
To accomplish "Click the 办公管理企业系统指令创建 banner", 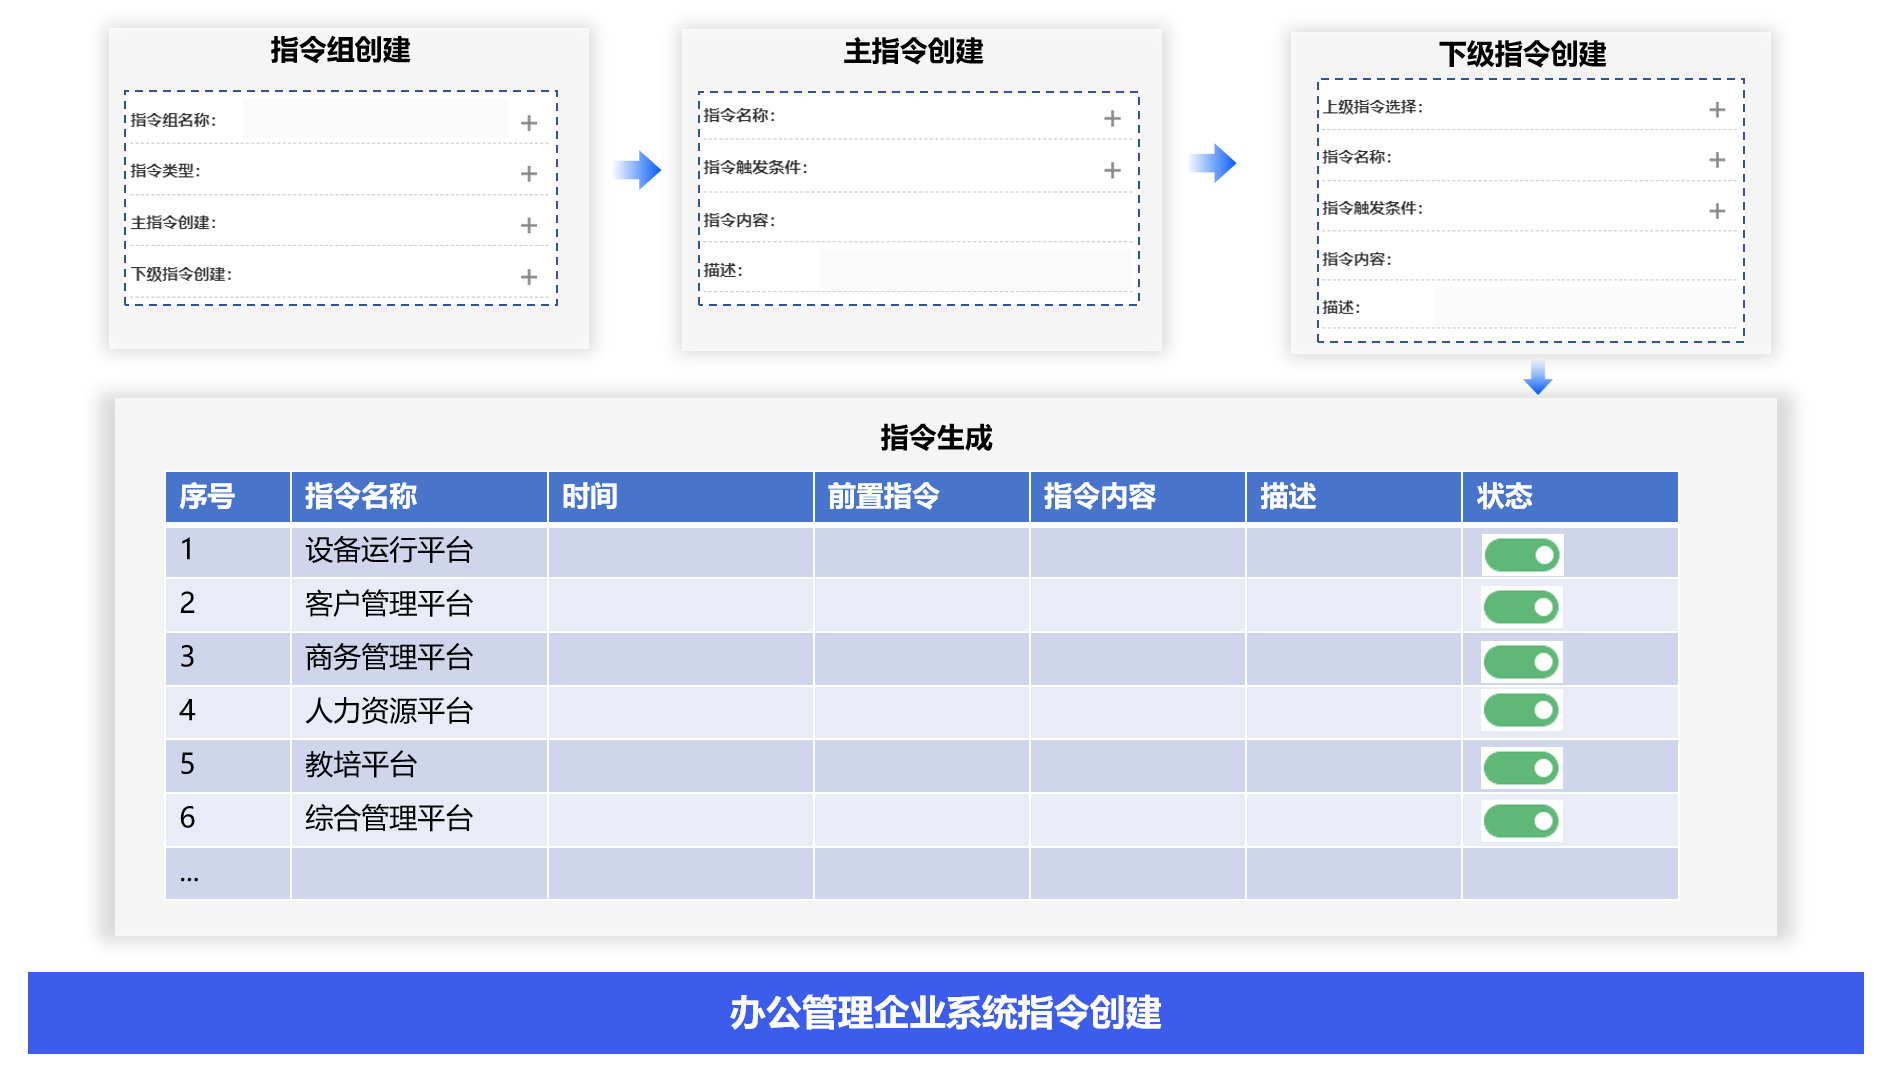I will coord(945,1013).
